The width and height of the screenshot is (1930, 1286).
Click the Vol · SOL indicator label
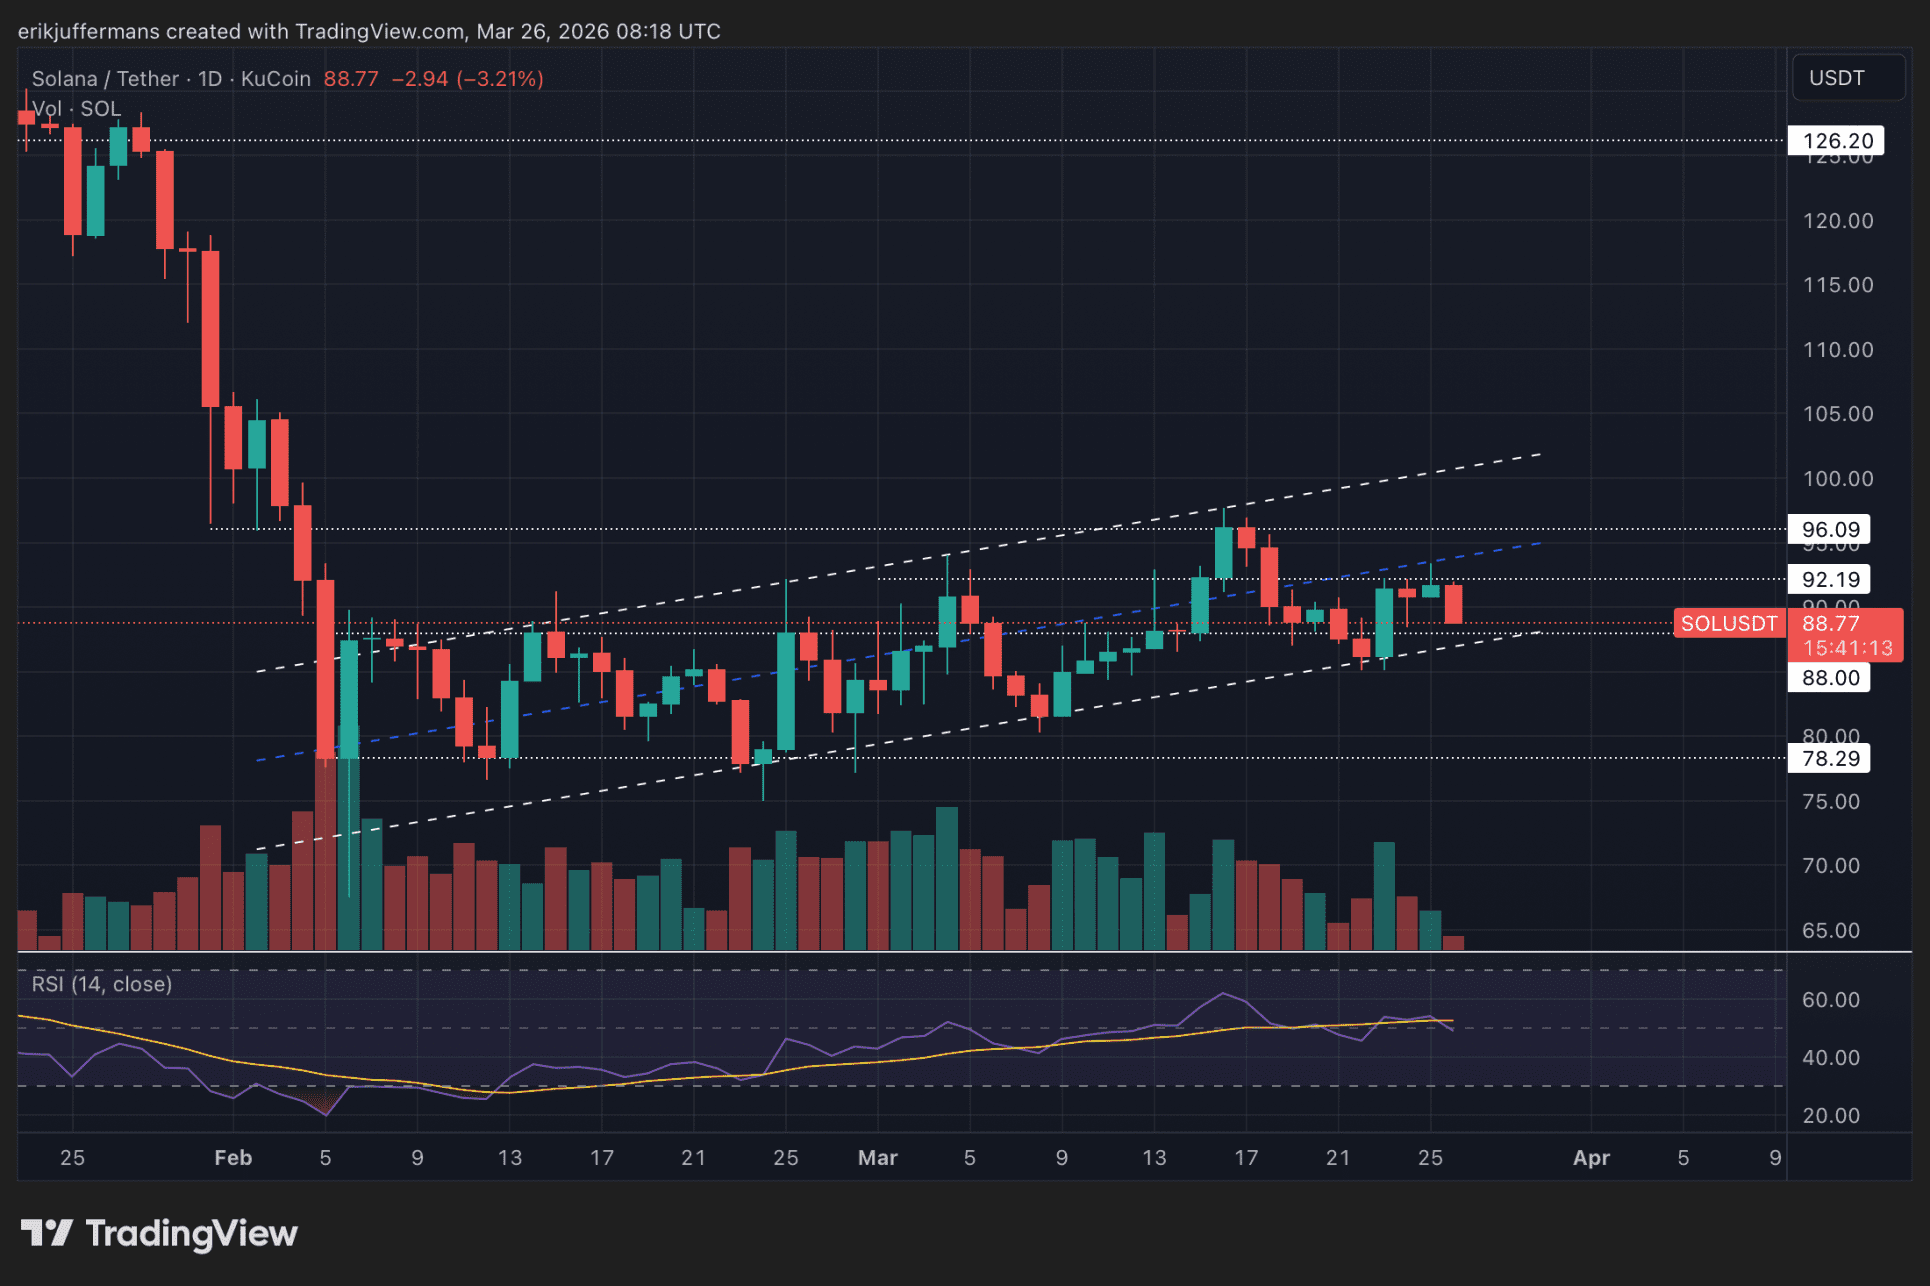pyautogui.click(x=76, y=108)
